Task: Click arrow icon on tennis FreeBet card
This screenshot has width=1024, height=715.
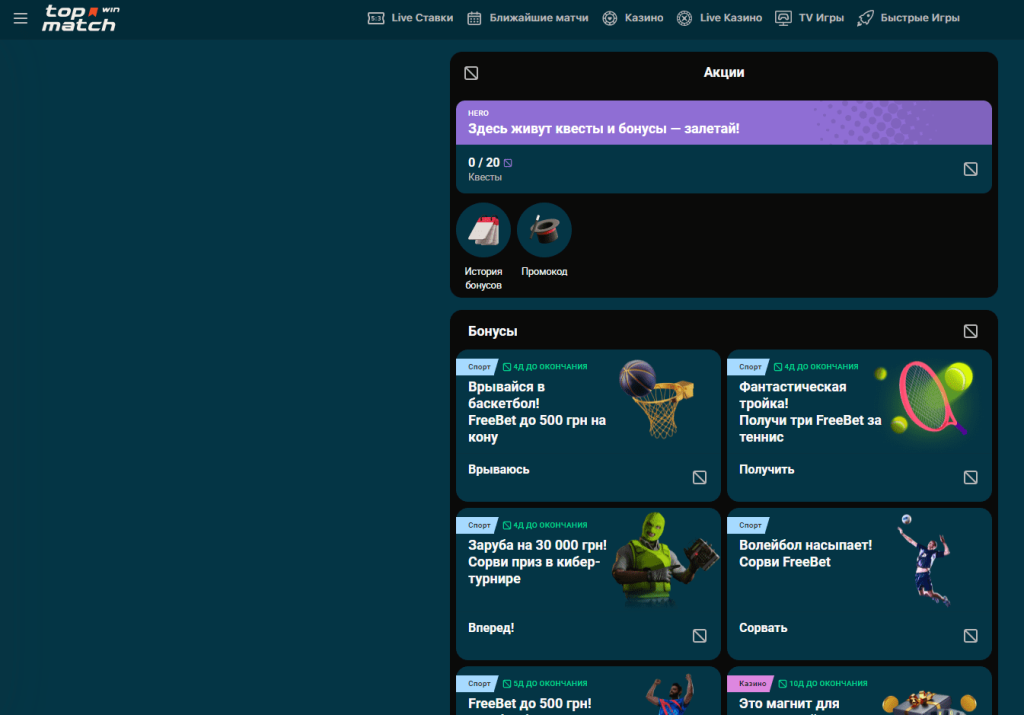Action: (970, 477)
